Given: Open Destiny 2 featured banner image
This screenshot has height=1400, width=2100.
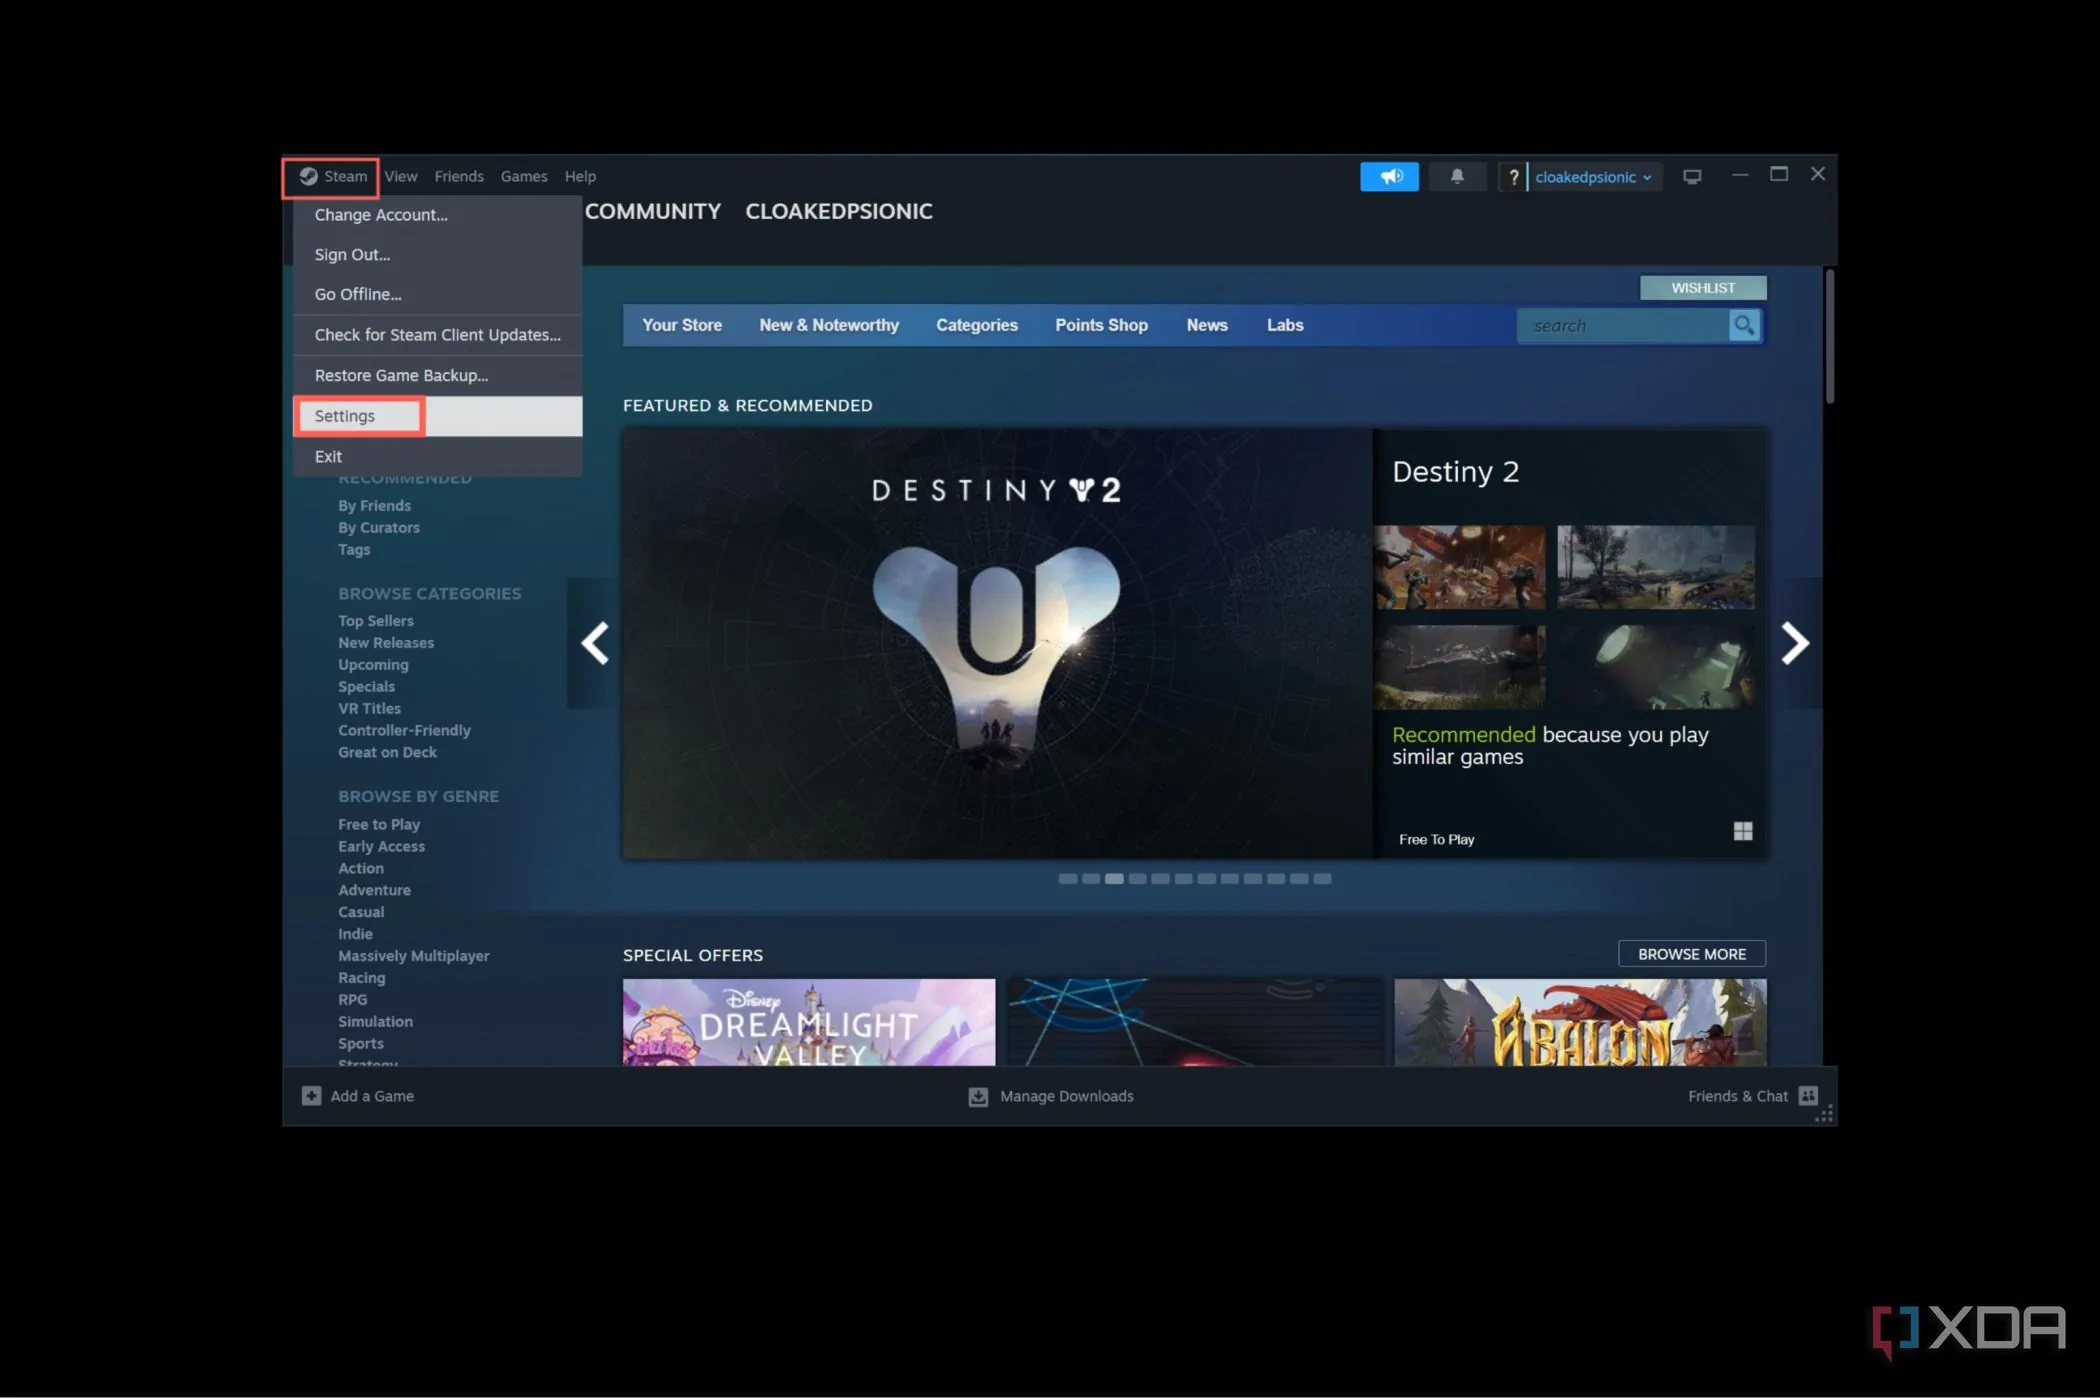Looking at the screenshot, I should 997,644.
